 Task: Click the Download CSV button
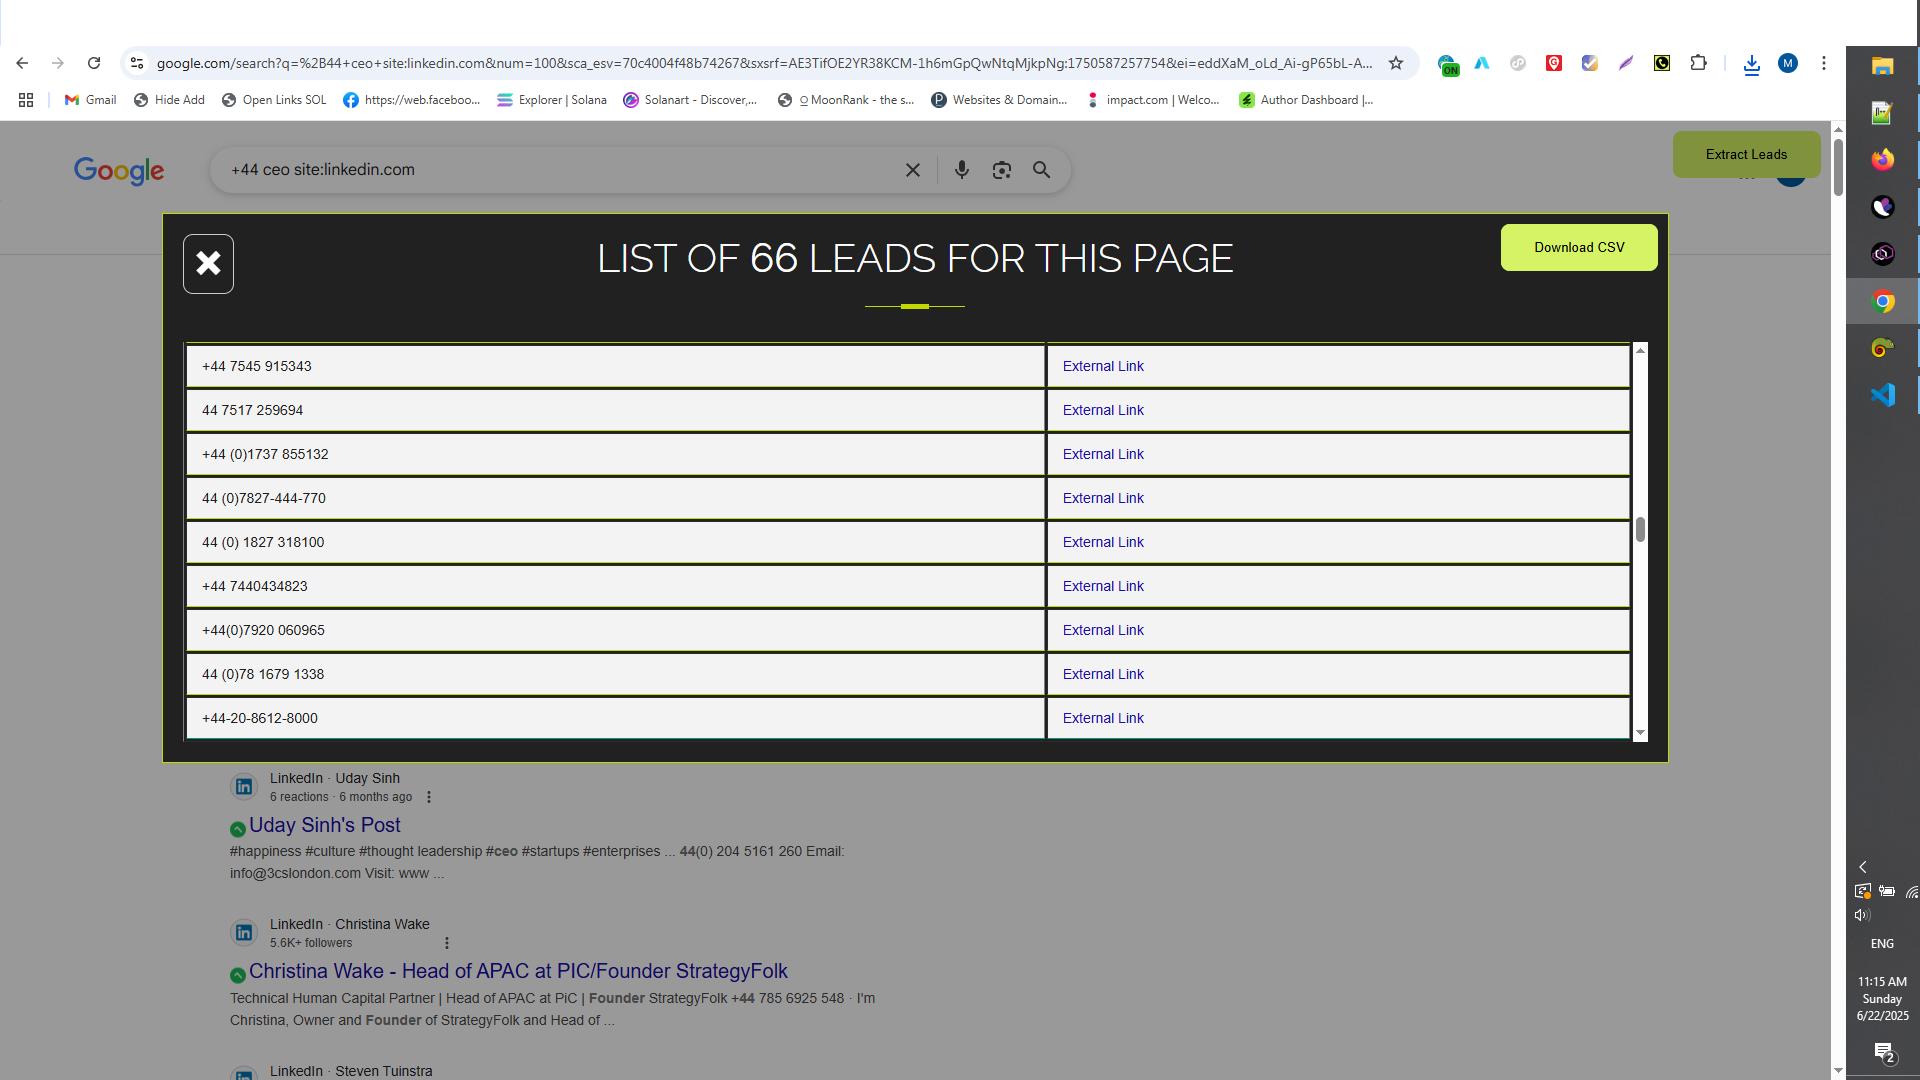(x=1578, y=247)
